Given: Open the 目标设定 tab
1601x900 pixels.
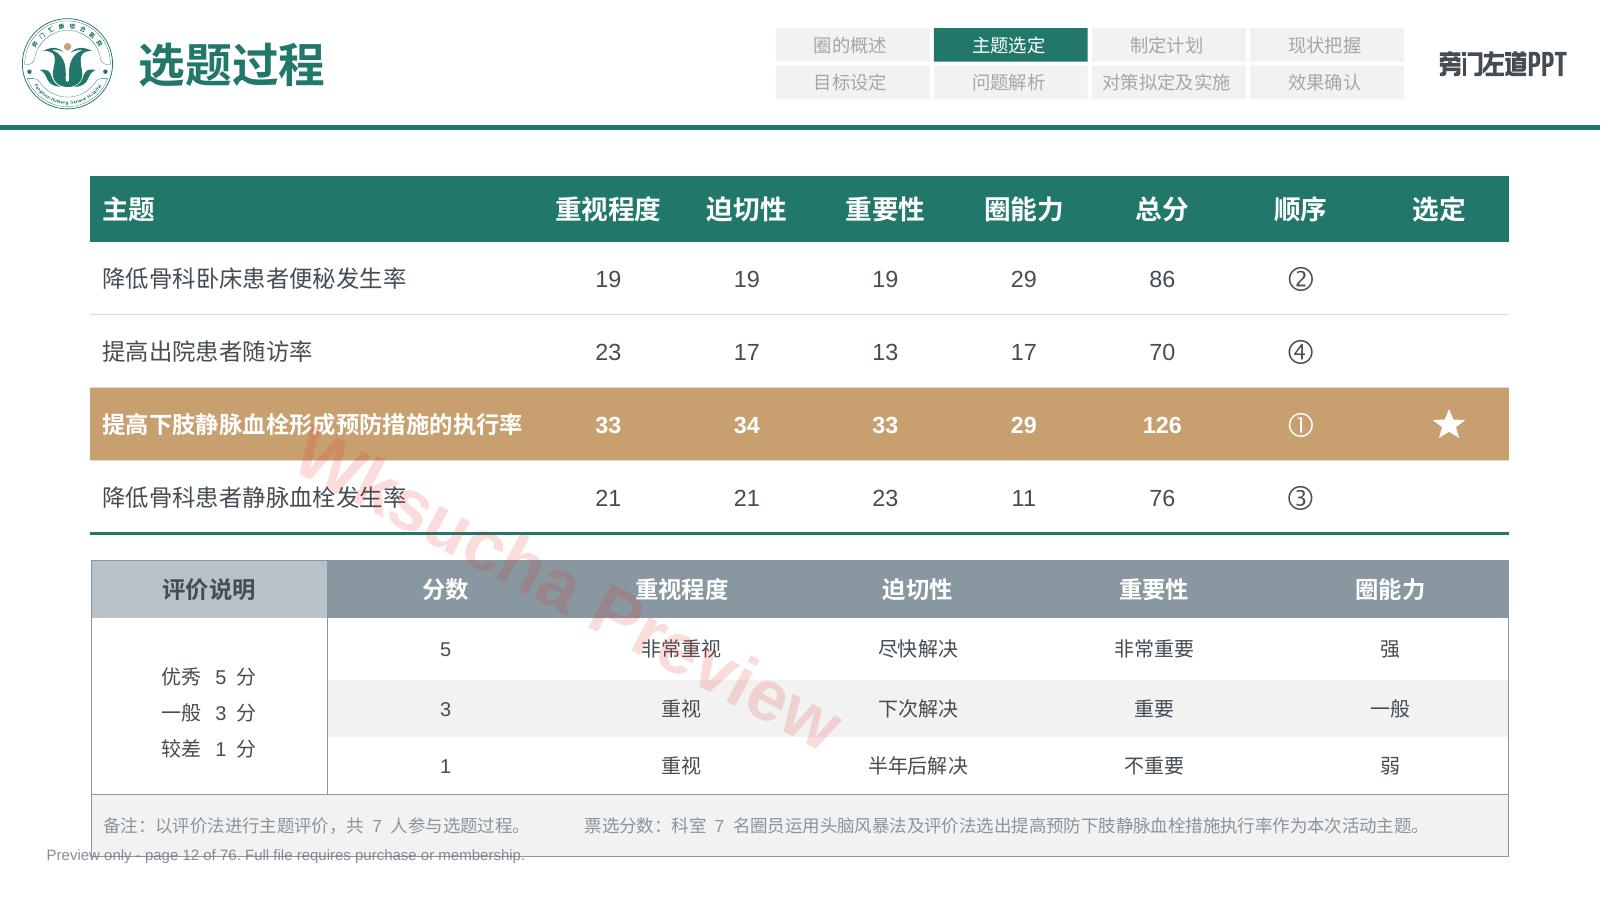Looking at the screenshot, I should 852,82.
